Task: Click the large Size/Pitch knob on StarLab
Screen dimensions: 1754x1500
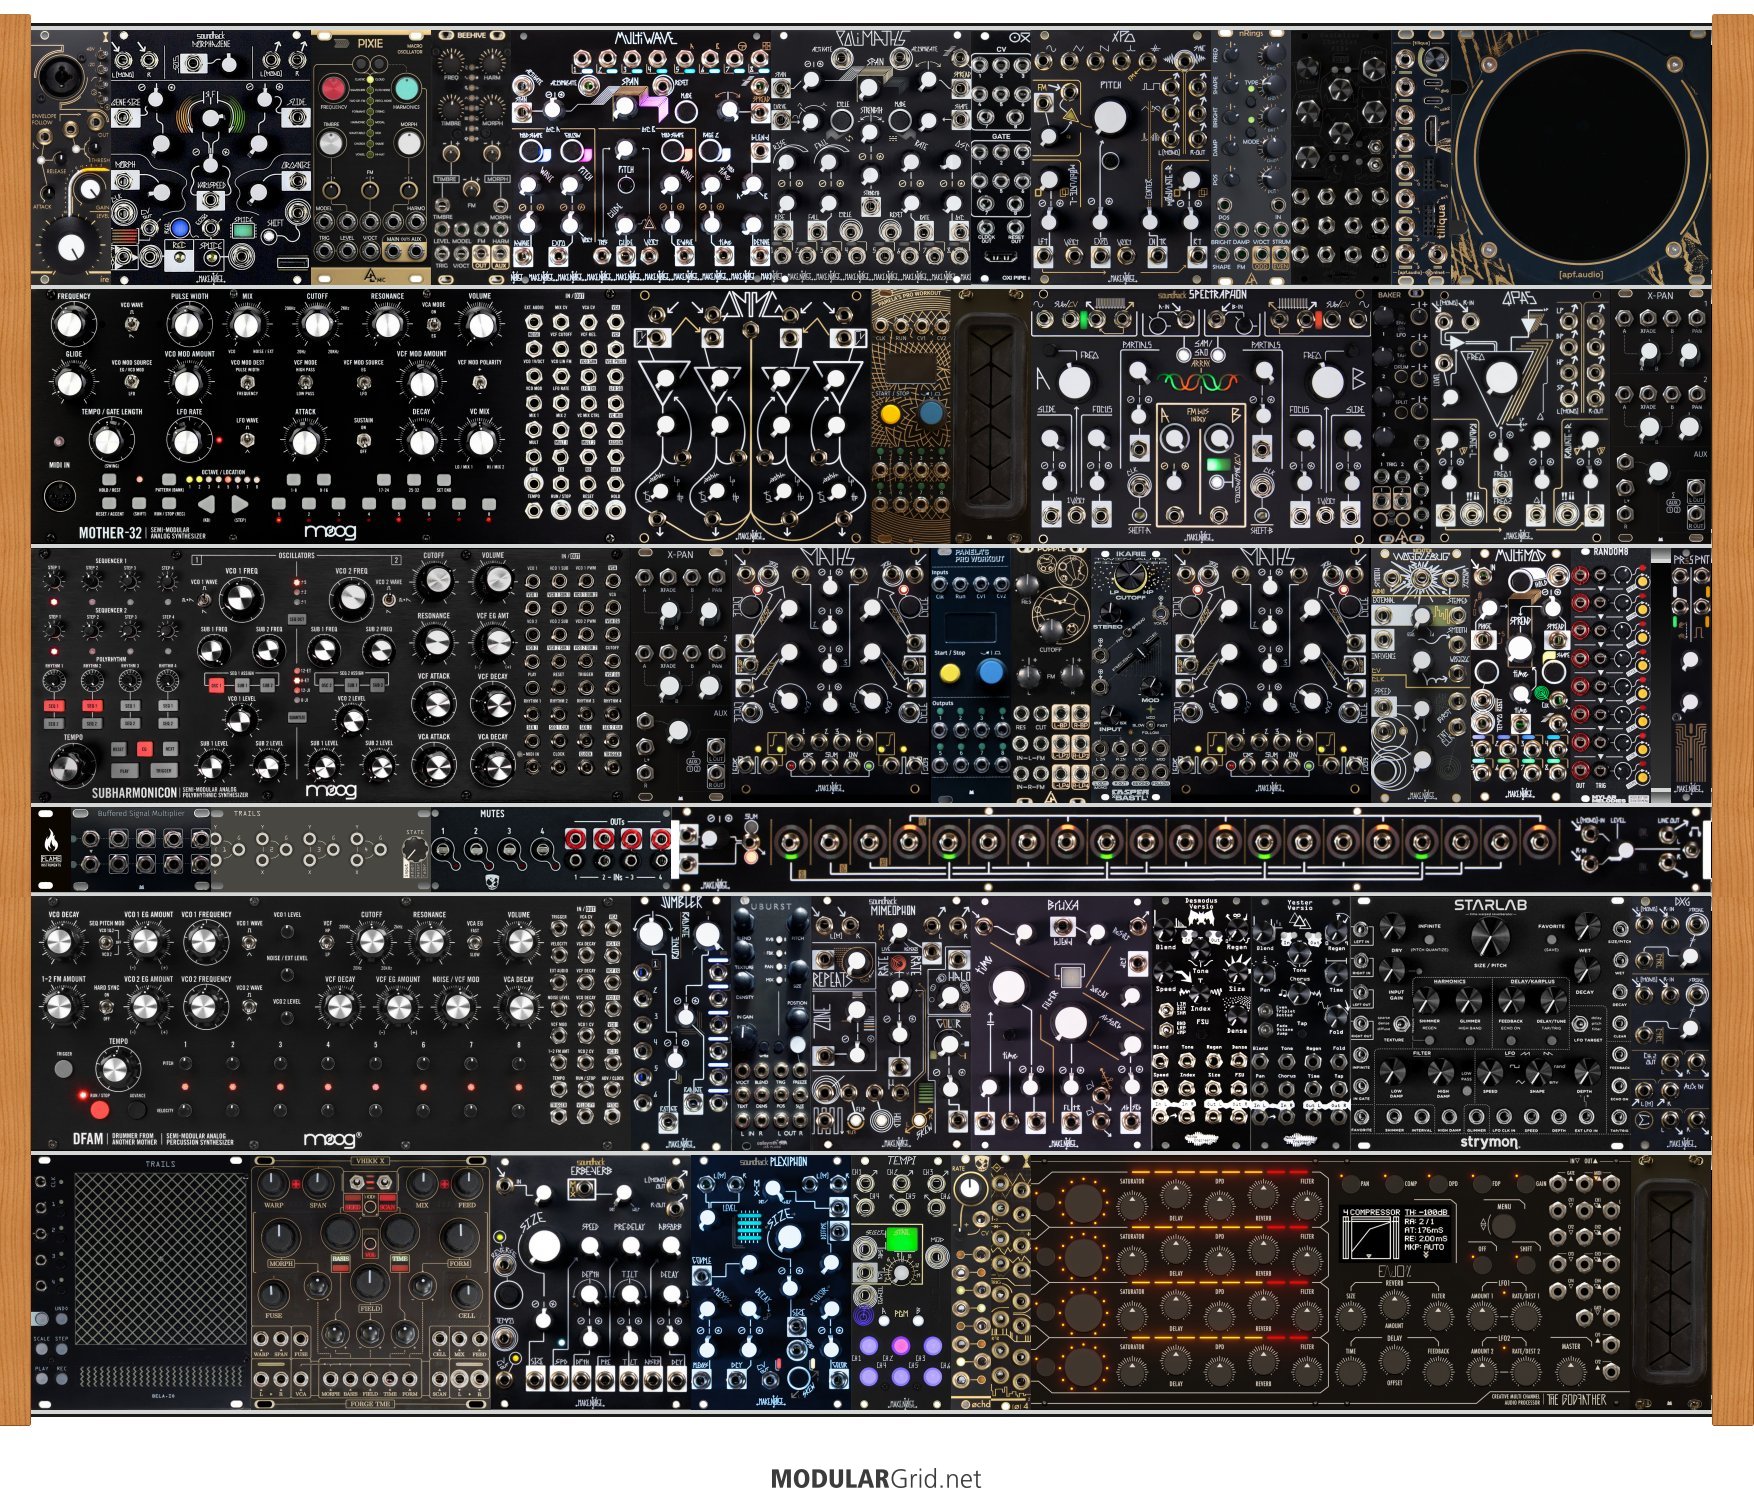Action: click(x=1489, y=938)
